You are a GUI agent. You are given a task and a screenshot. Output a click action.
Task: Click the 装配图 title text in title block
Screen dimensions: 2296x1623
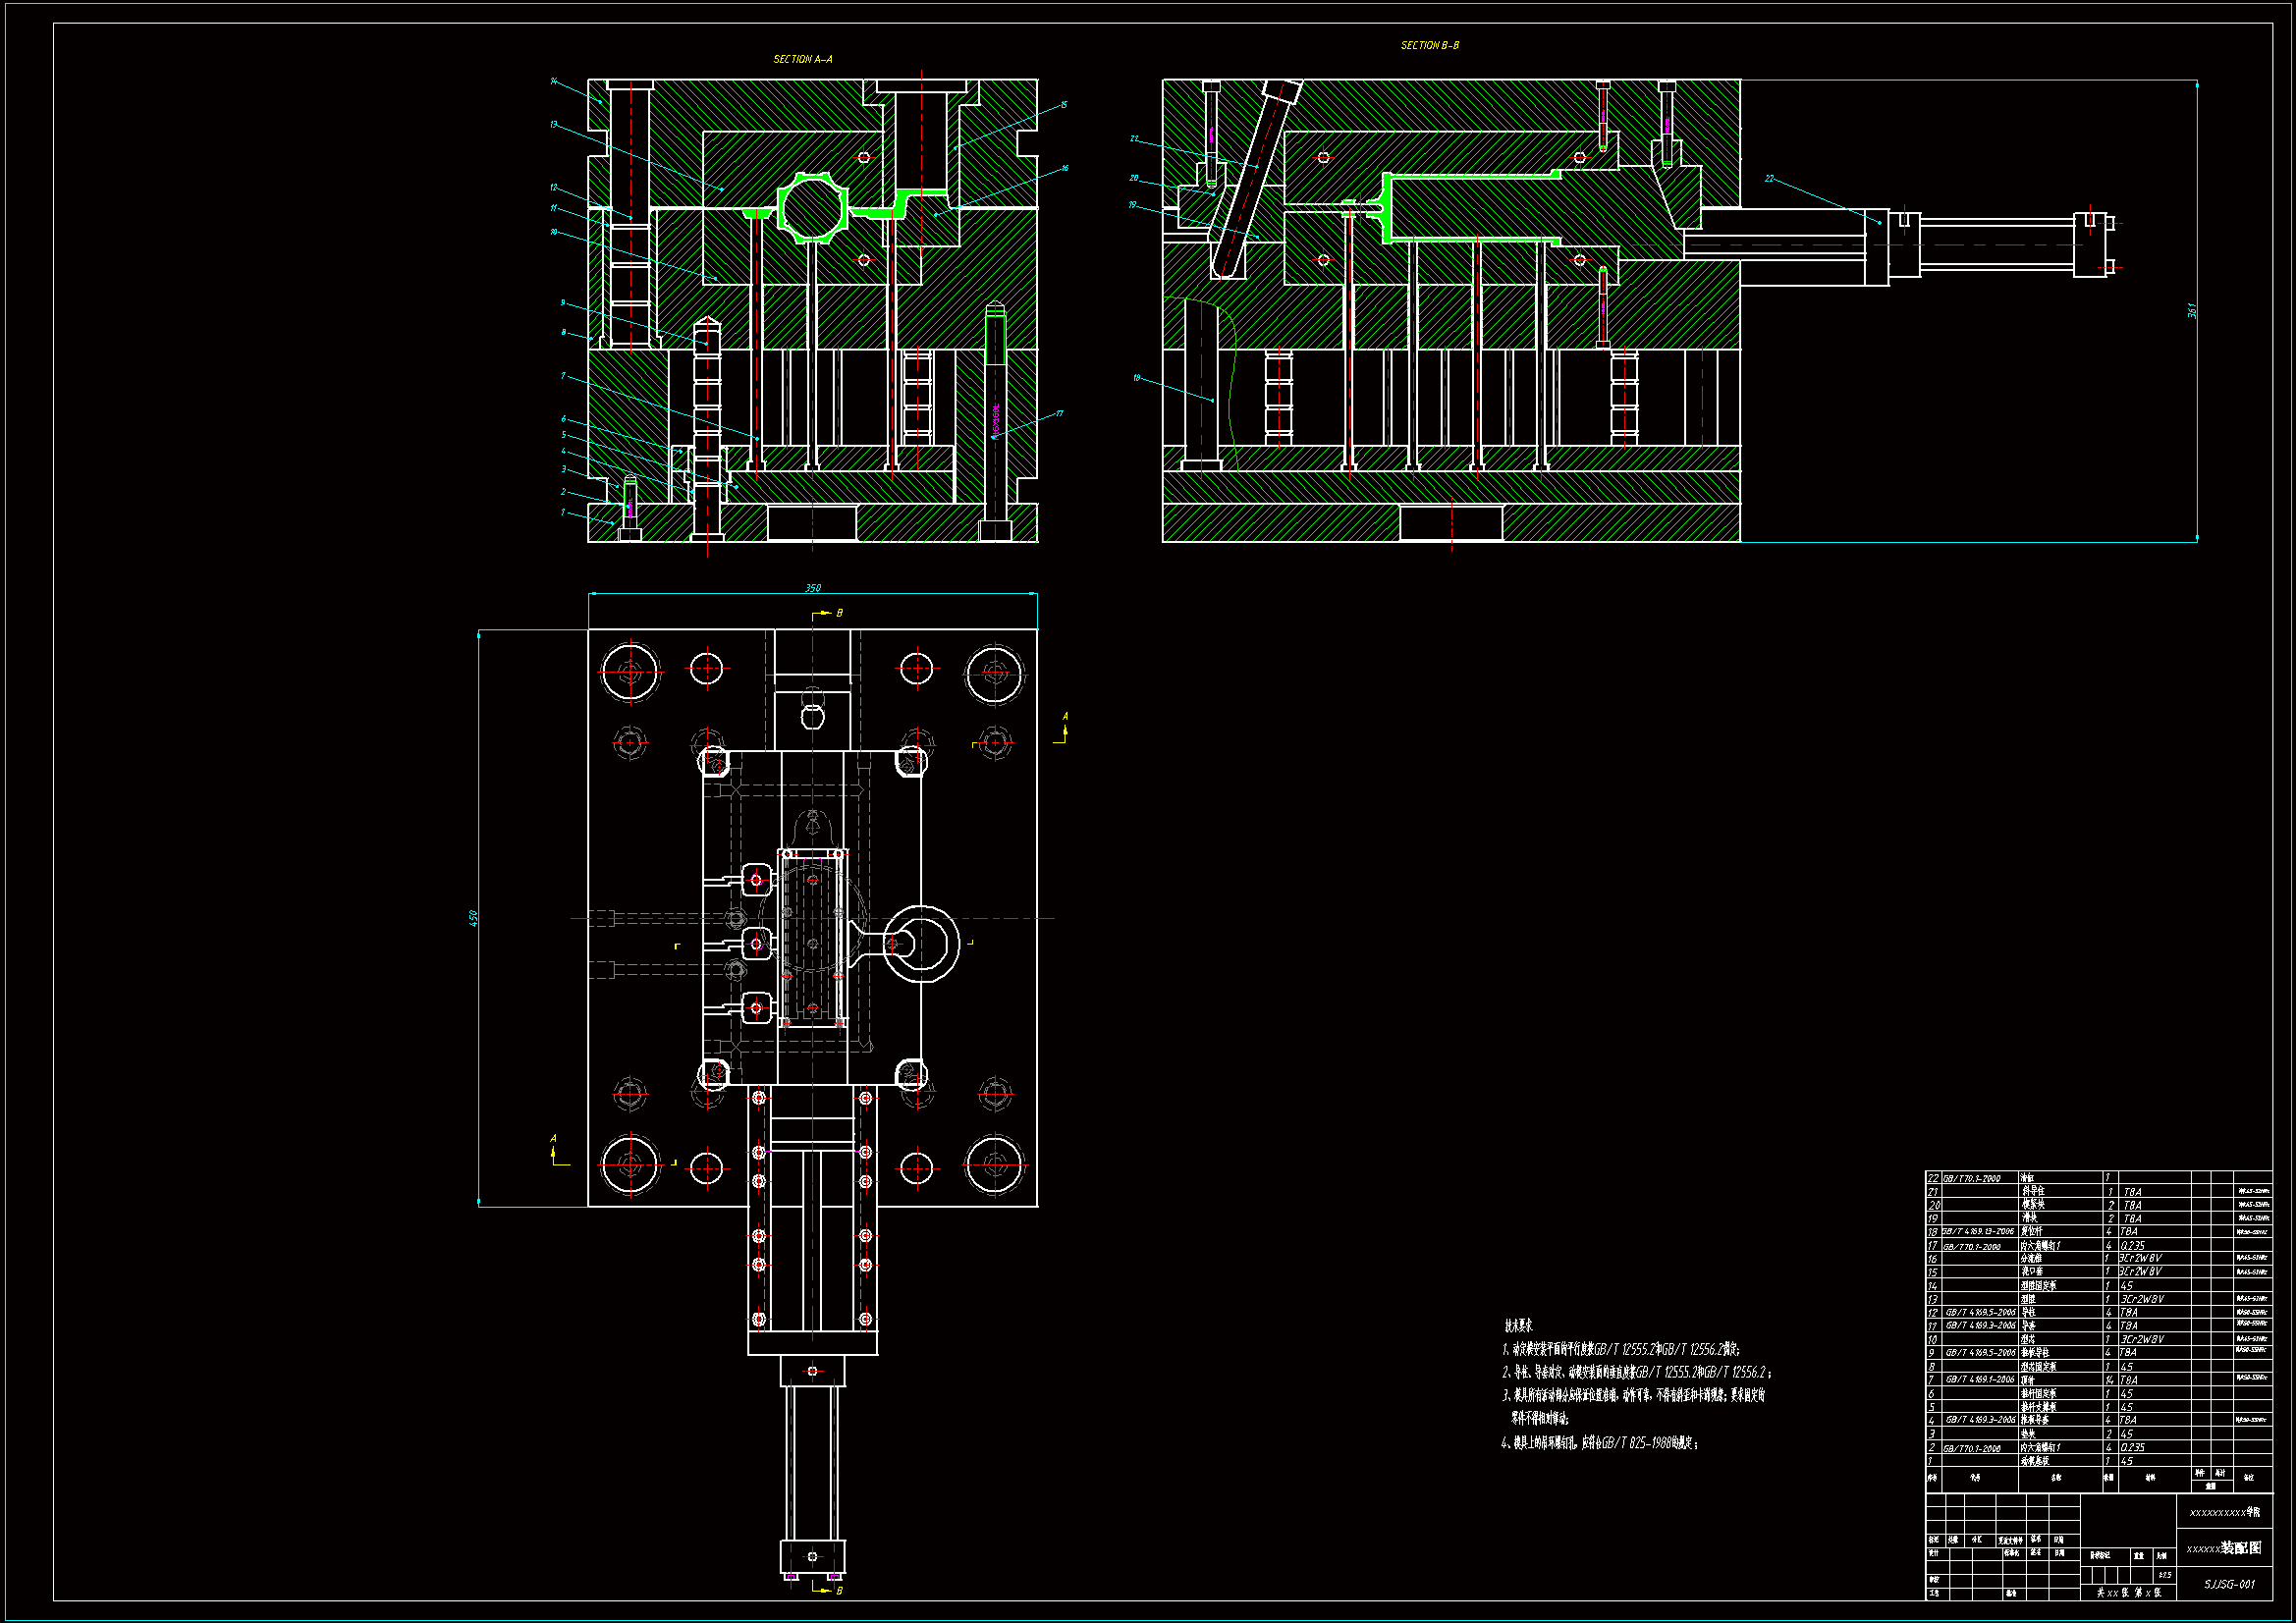click(2240, 1548)
